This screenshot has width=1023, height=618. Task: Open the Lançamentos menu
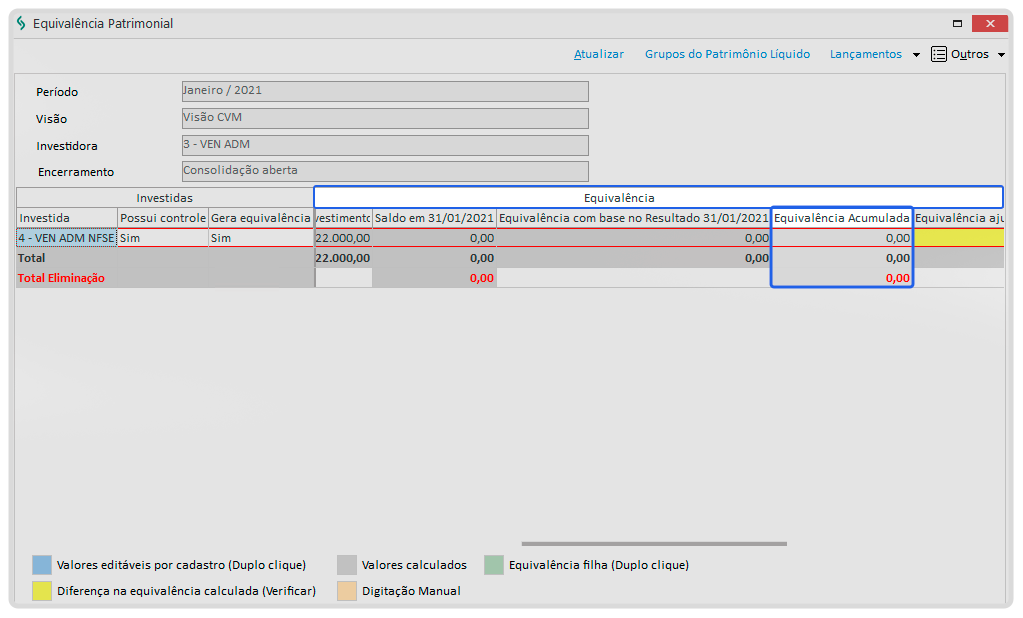[865, 54]
